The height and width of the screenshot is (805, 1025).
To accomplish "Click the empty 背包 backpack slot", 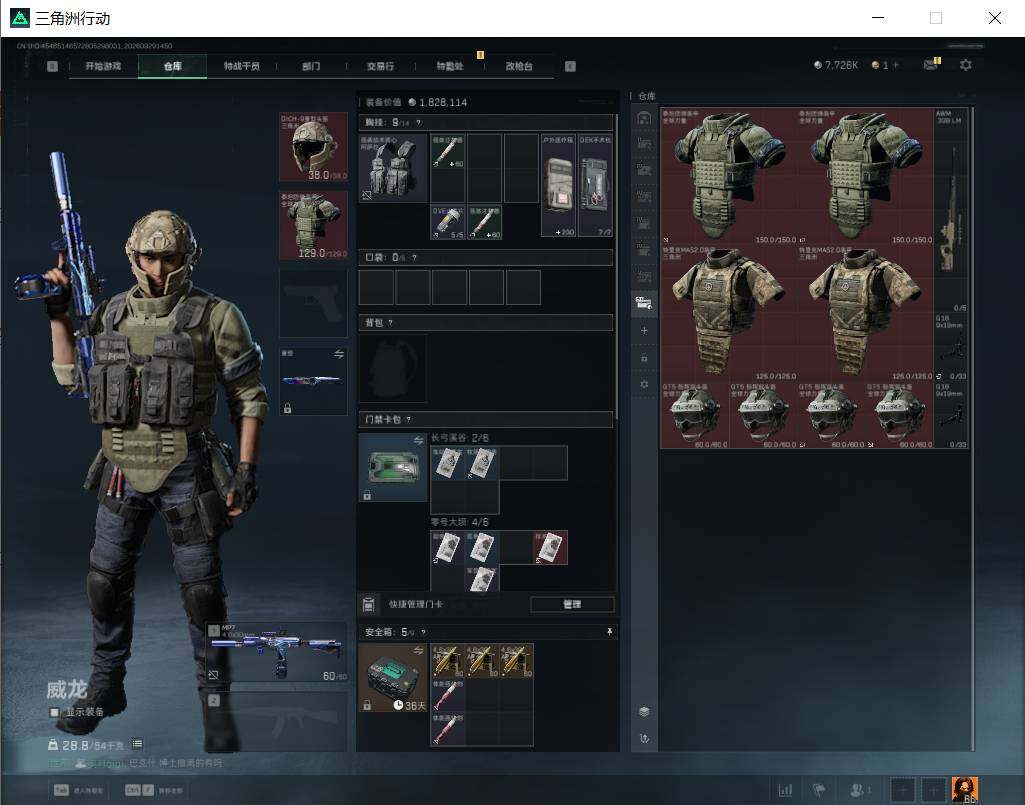I will (393, 368).
